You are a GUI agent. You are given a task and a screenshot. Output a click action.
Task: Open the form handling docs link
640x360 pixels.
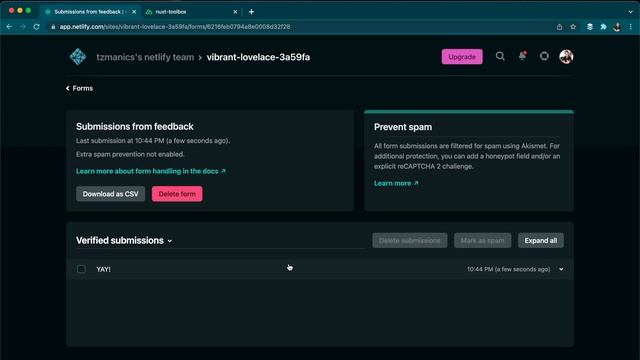coord(151,171)
